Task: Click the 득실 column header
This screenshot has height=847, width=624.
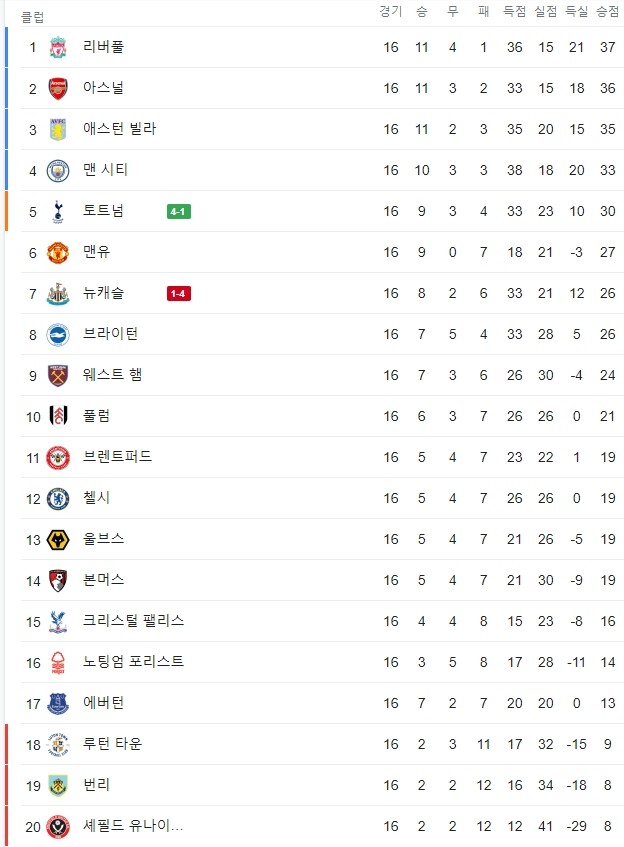Action: [x=576, y=11]
